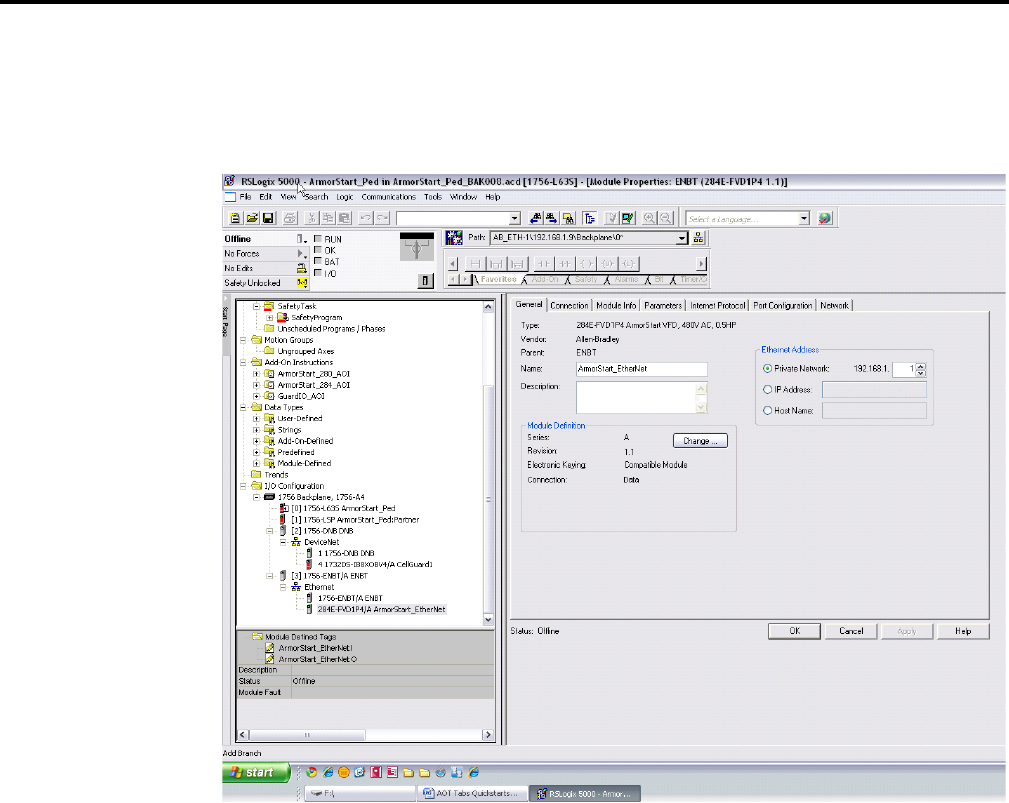
Task: Click the Change... module definition button
Action: tap(700, 441)
